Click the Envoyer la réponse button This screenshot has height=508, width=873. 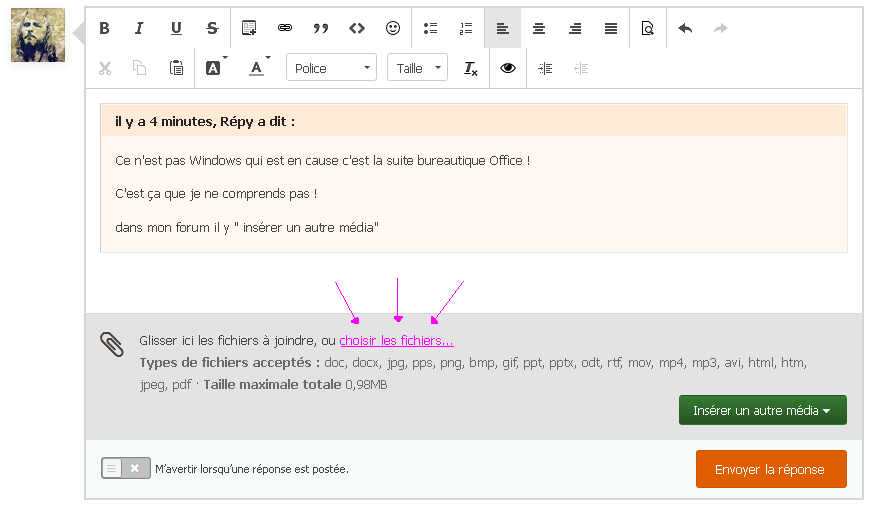pos(770,469)
